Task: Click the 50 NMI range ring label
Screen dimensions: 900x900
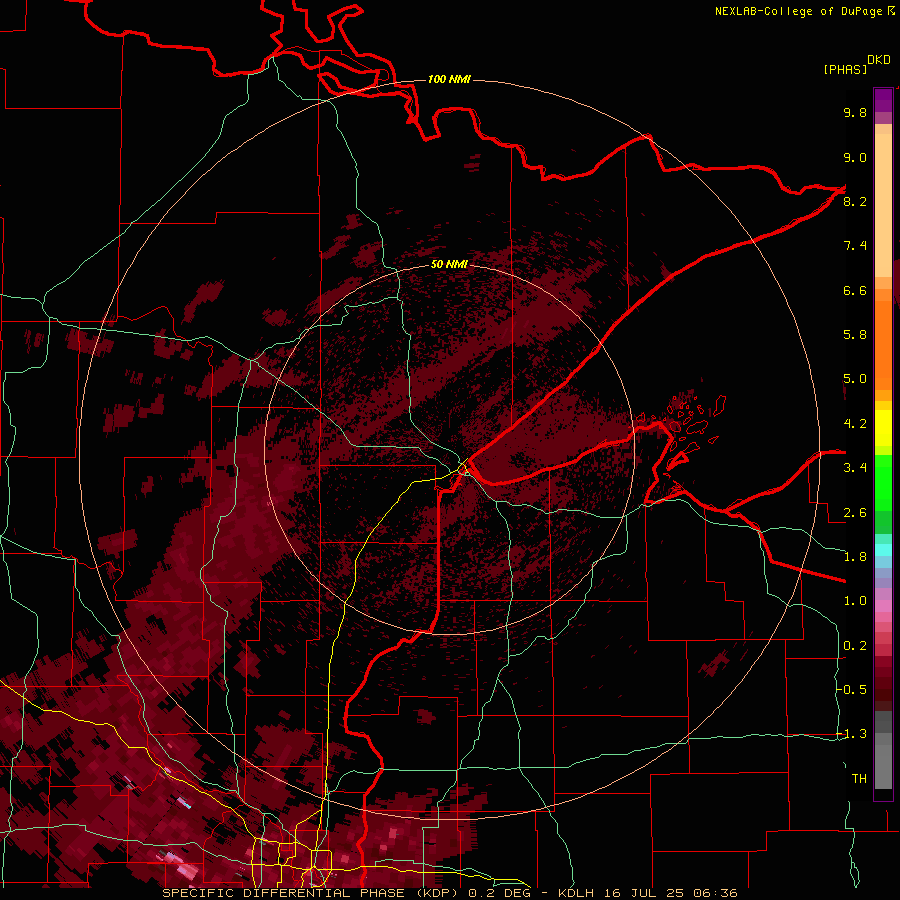Action: pos(449,264)
